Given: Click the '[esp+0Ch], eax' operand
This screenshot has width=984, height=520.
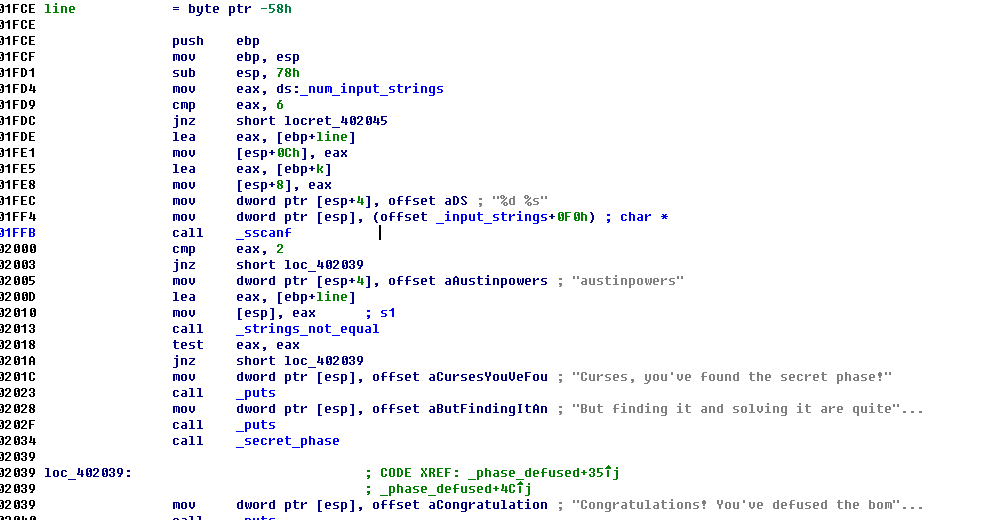Looking at the screenshot, I should (292, 153).
